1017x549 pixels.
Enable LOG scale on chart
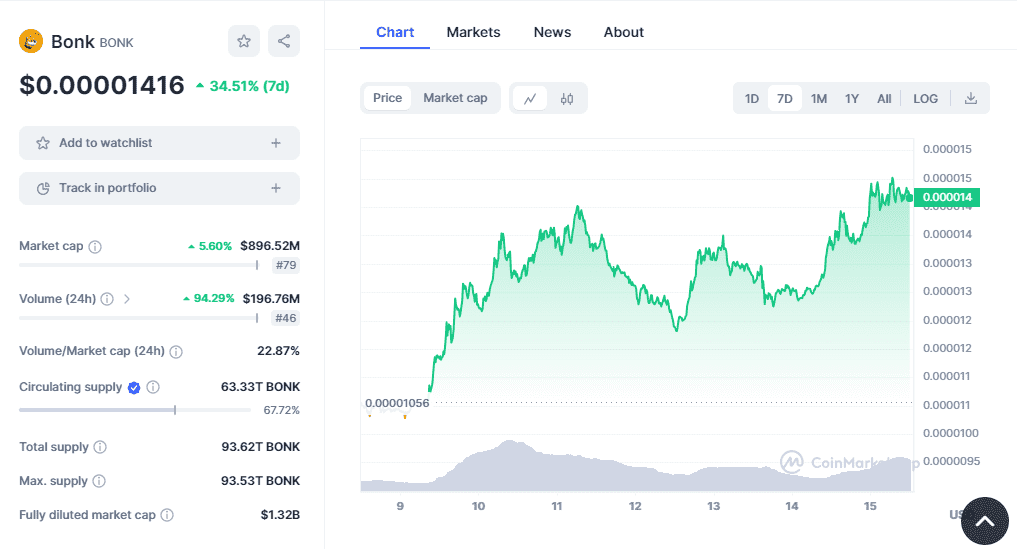click(925, 98)
